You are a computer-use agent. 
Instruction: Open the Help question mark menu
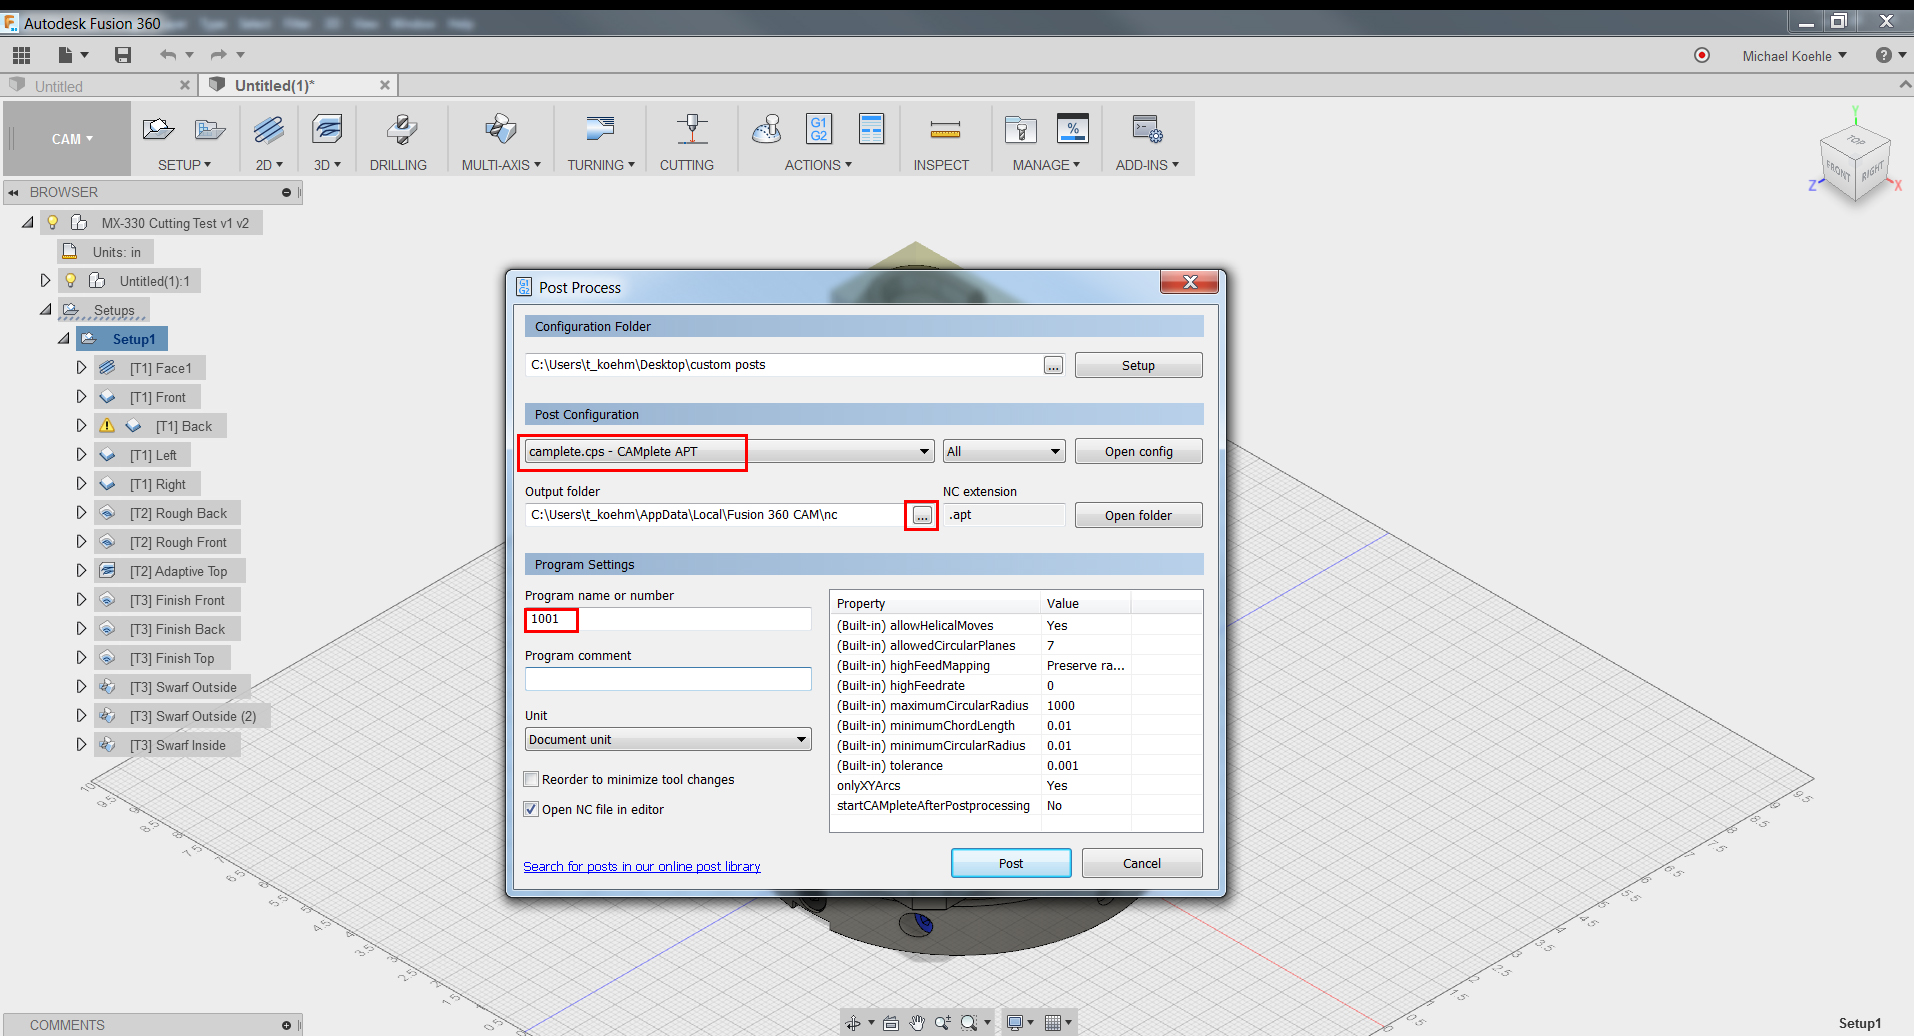[1889, 56]
